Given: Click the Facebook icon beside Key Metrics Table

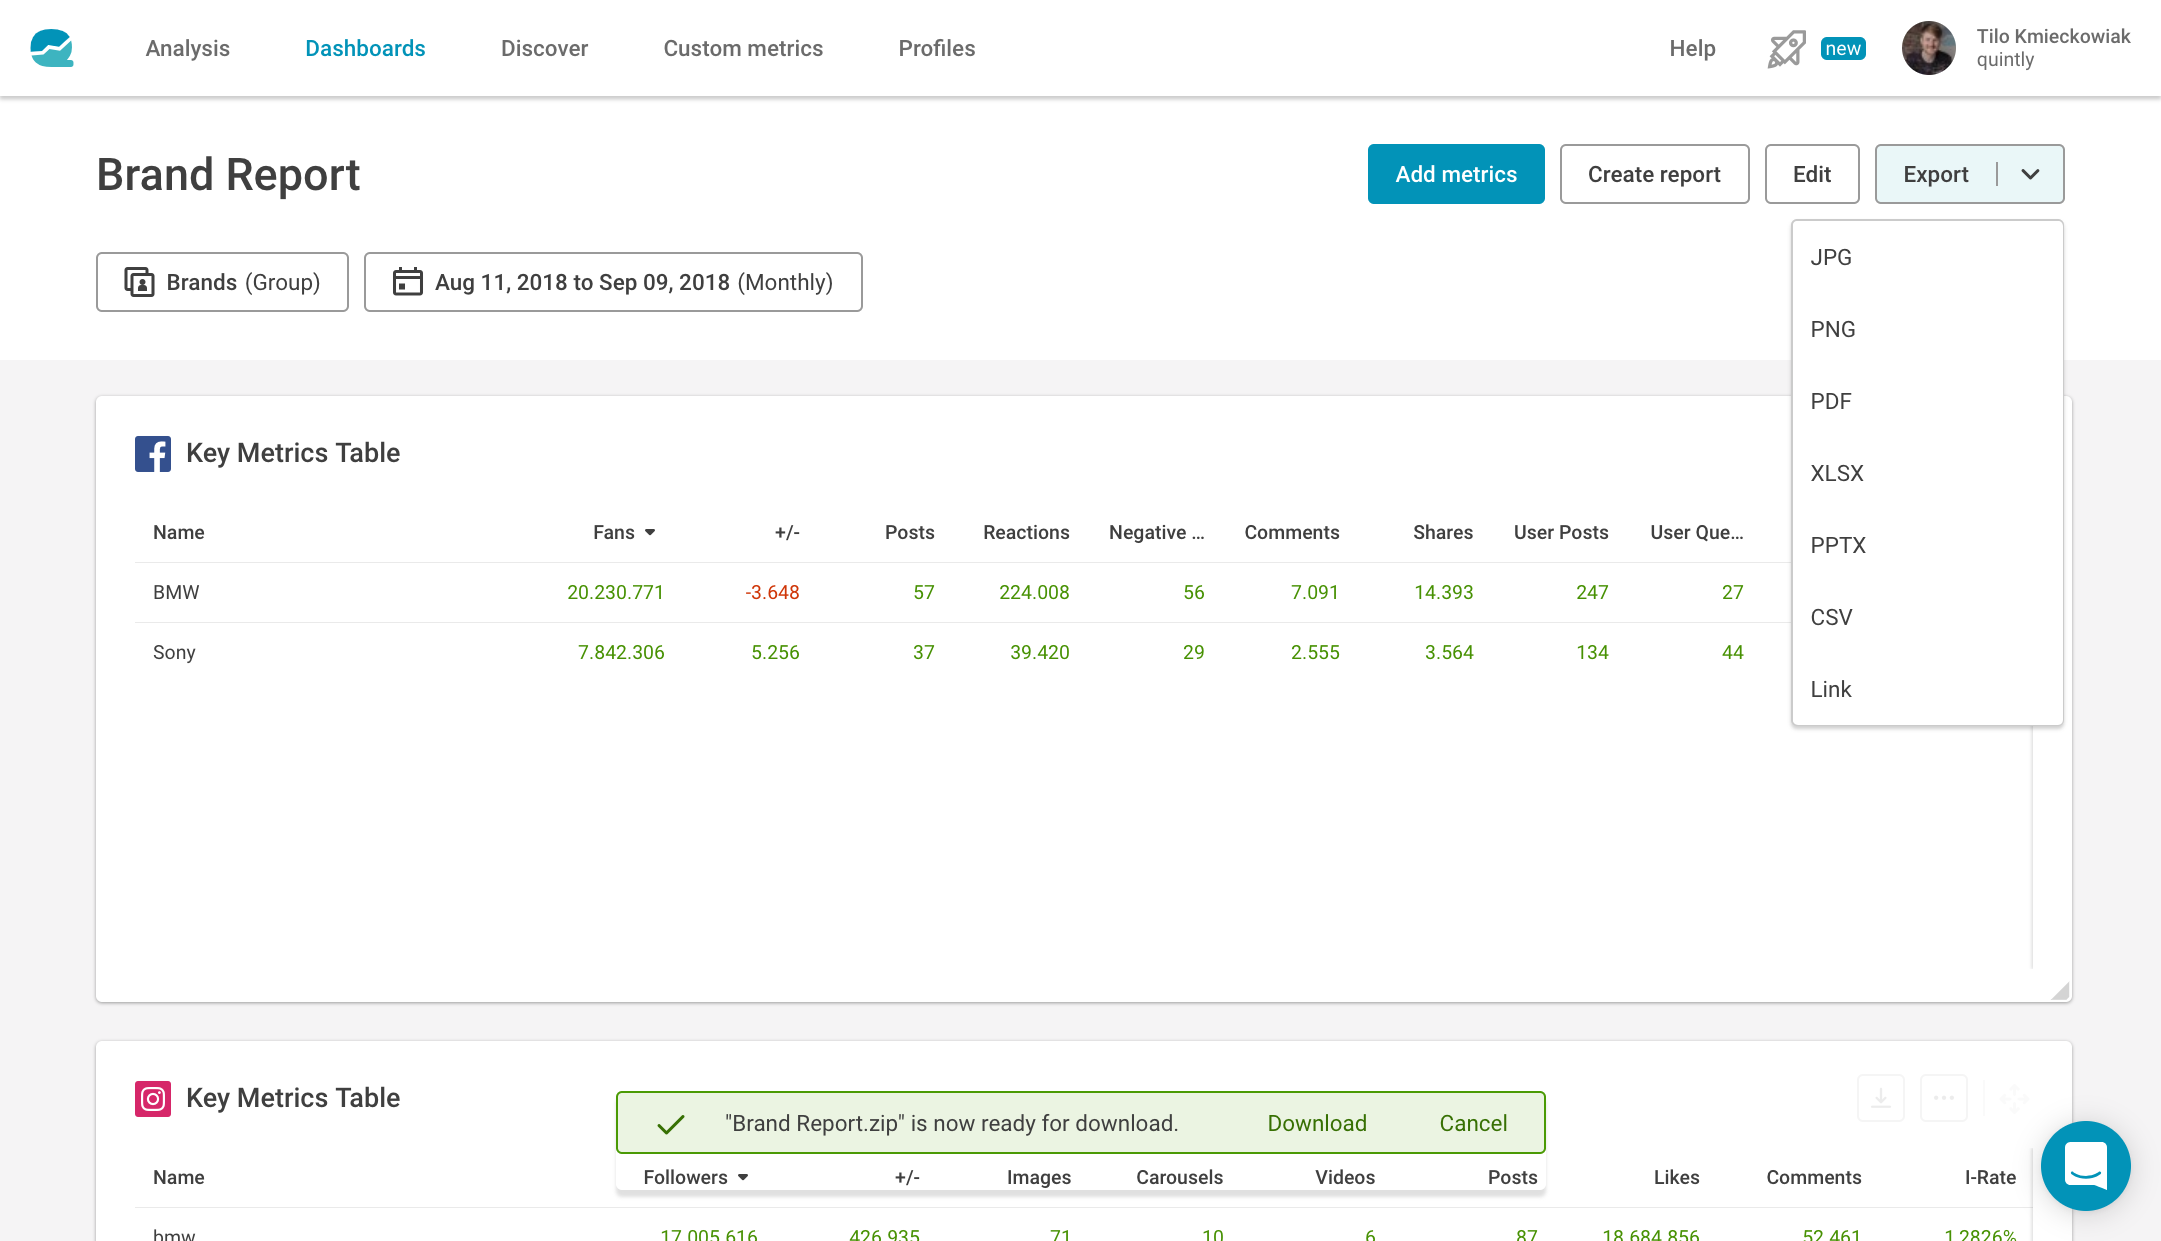Looking at the screenshot, I should 153,453.
